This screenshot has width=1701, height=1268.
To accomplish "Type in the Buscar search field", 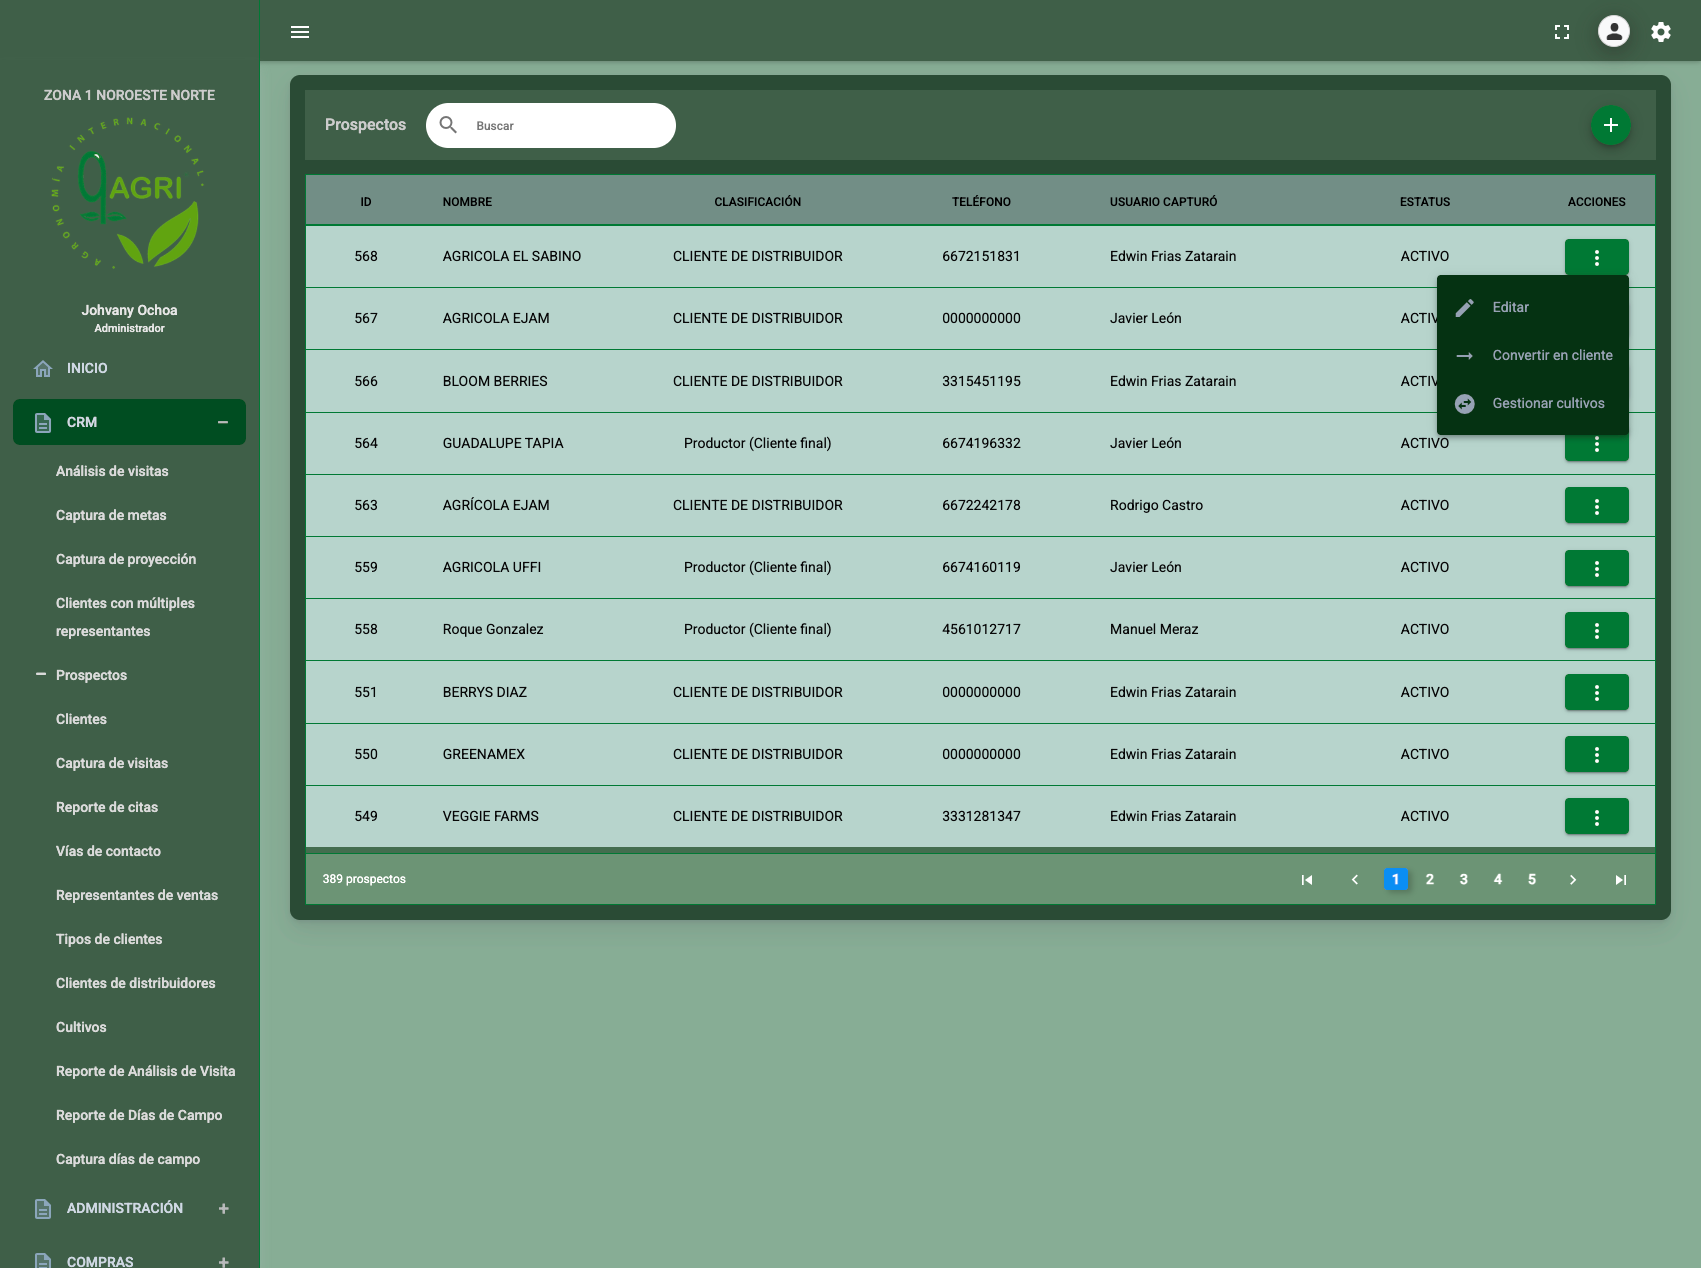I will point(550,125).
